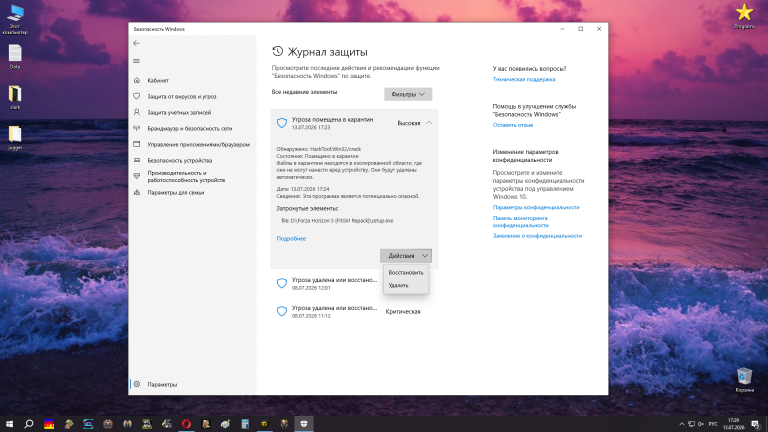Show hidden system tray icons

tap(681, 424)
